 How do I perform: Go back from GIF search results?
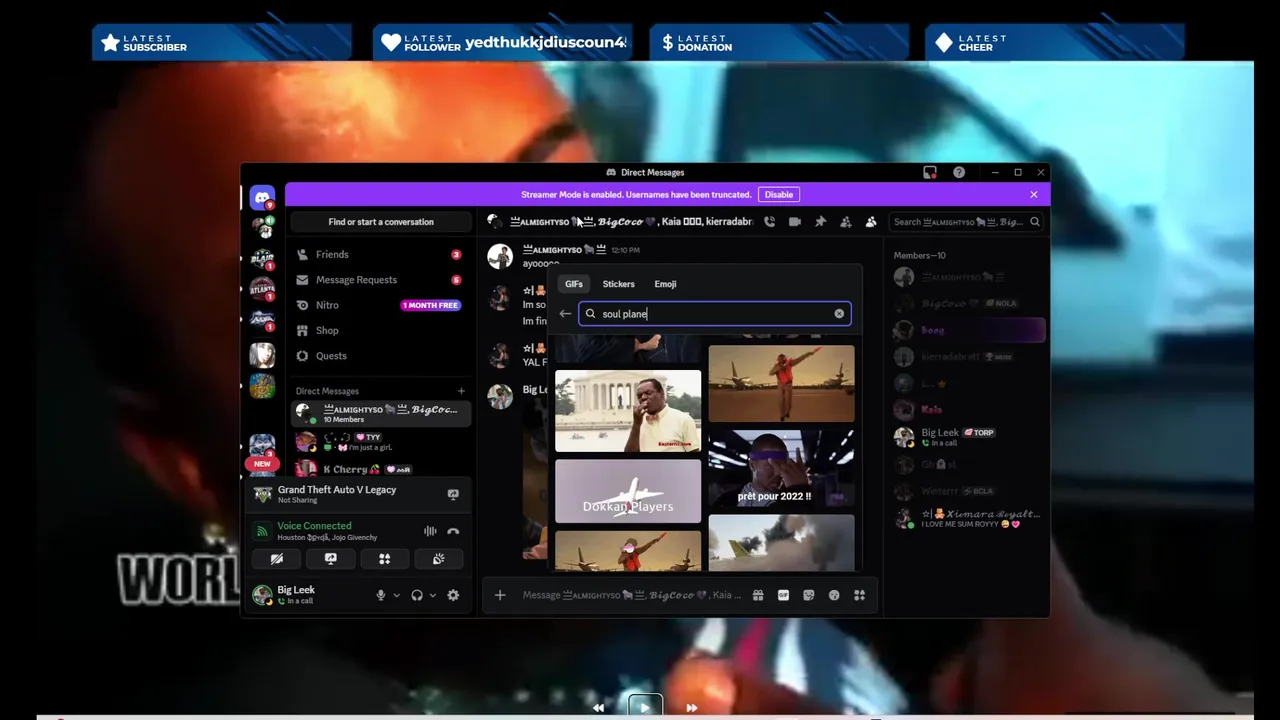tap(565, 314)
